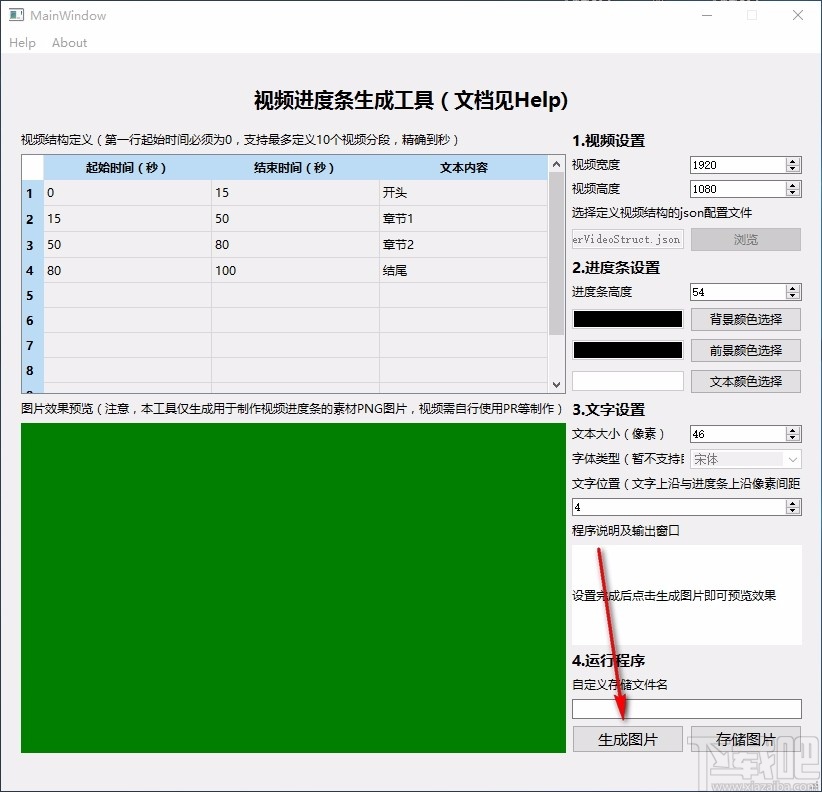
Task: Decrease the 文字位置 value with its down arrow
Action: click(x=793, y=510)
